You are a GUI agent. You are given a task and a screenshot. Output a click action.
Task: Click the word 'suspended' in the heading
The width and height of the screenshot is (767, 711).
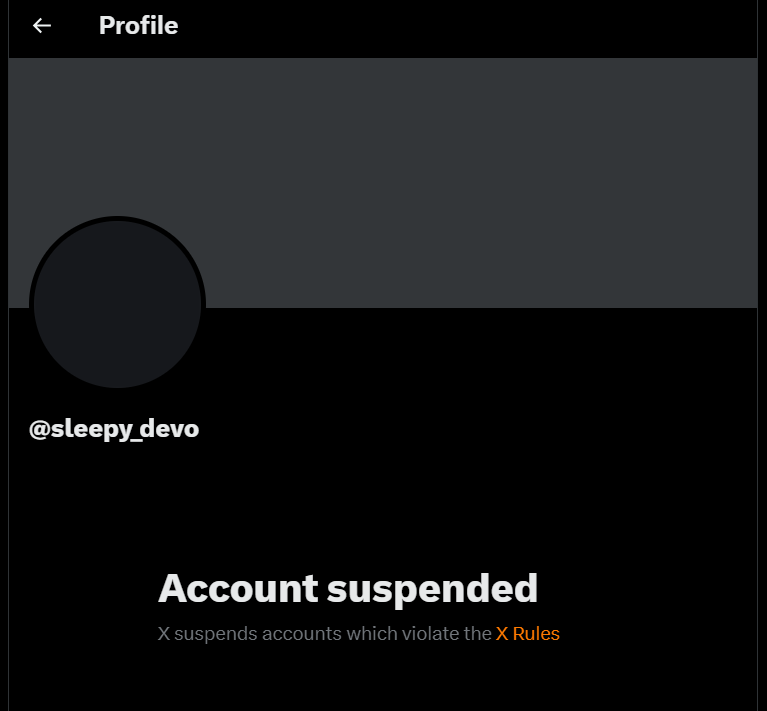(x=432, y=590)
